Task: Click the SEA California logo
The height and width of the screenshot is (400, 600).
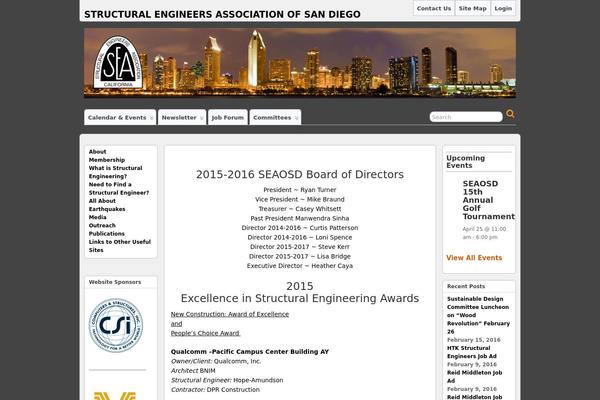Action: pyautogui.click(x=117, y=62)
